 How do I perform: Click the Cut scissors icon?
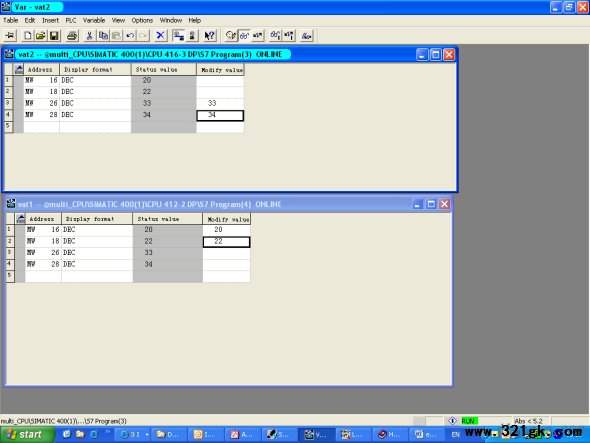[x=90, y=36]
